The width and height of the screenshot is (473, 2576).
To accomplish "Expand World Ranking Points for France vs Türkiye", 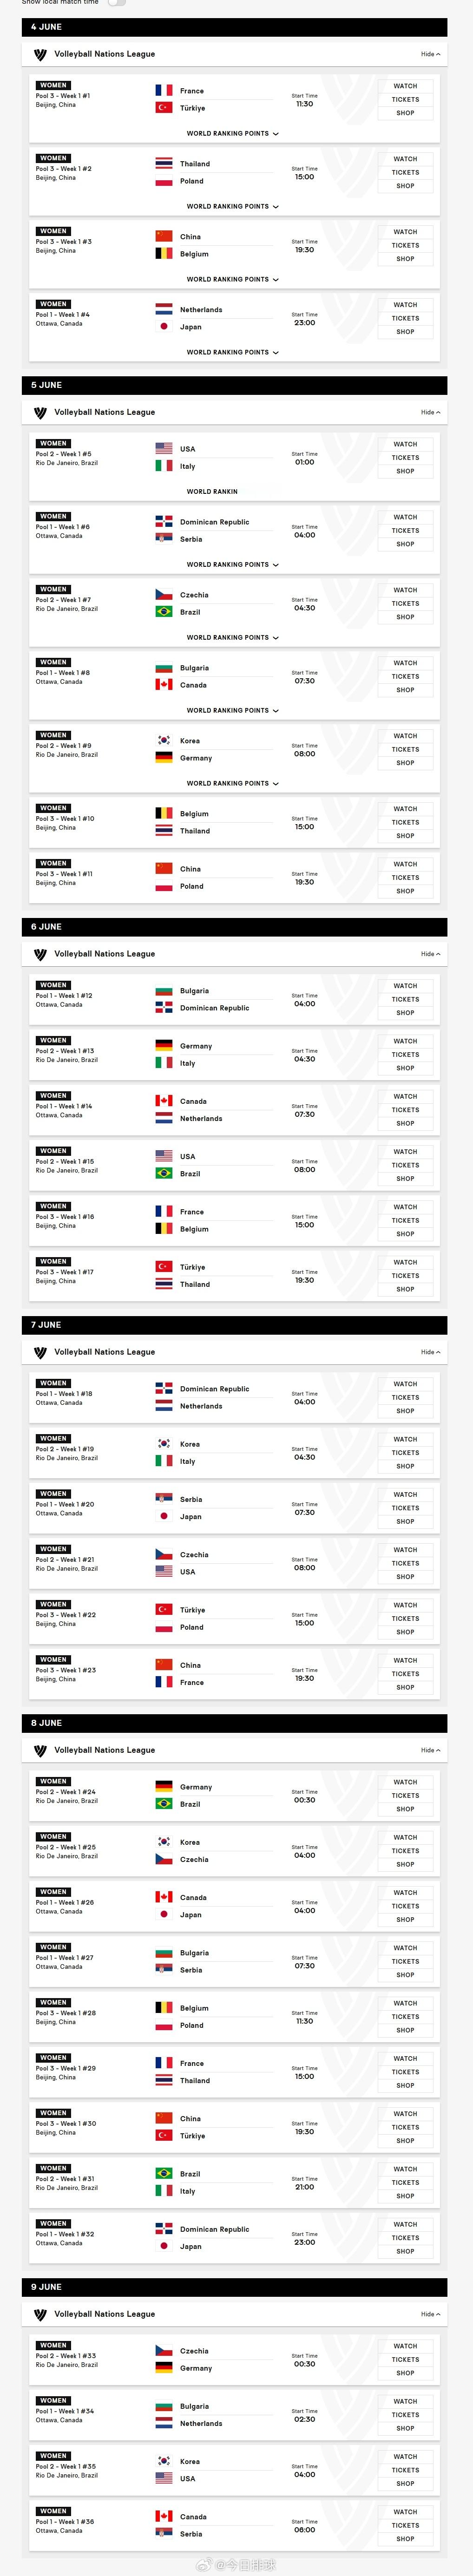I will pos(233,133).
